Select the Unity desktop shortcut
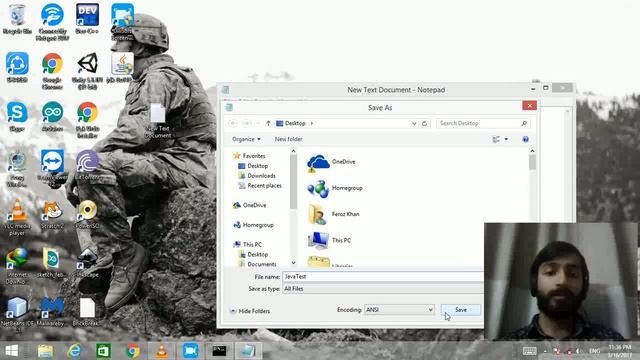 (87, 71)
